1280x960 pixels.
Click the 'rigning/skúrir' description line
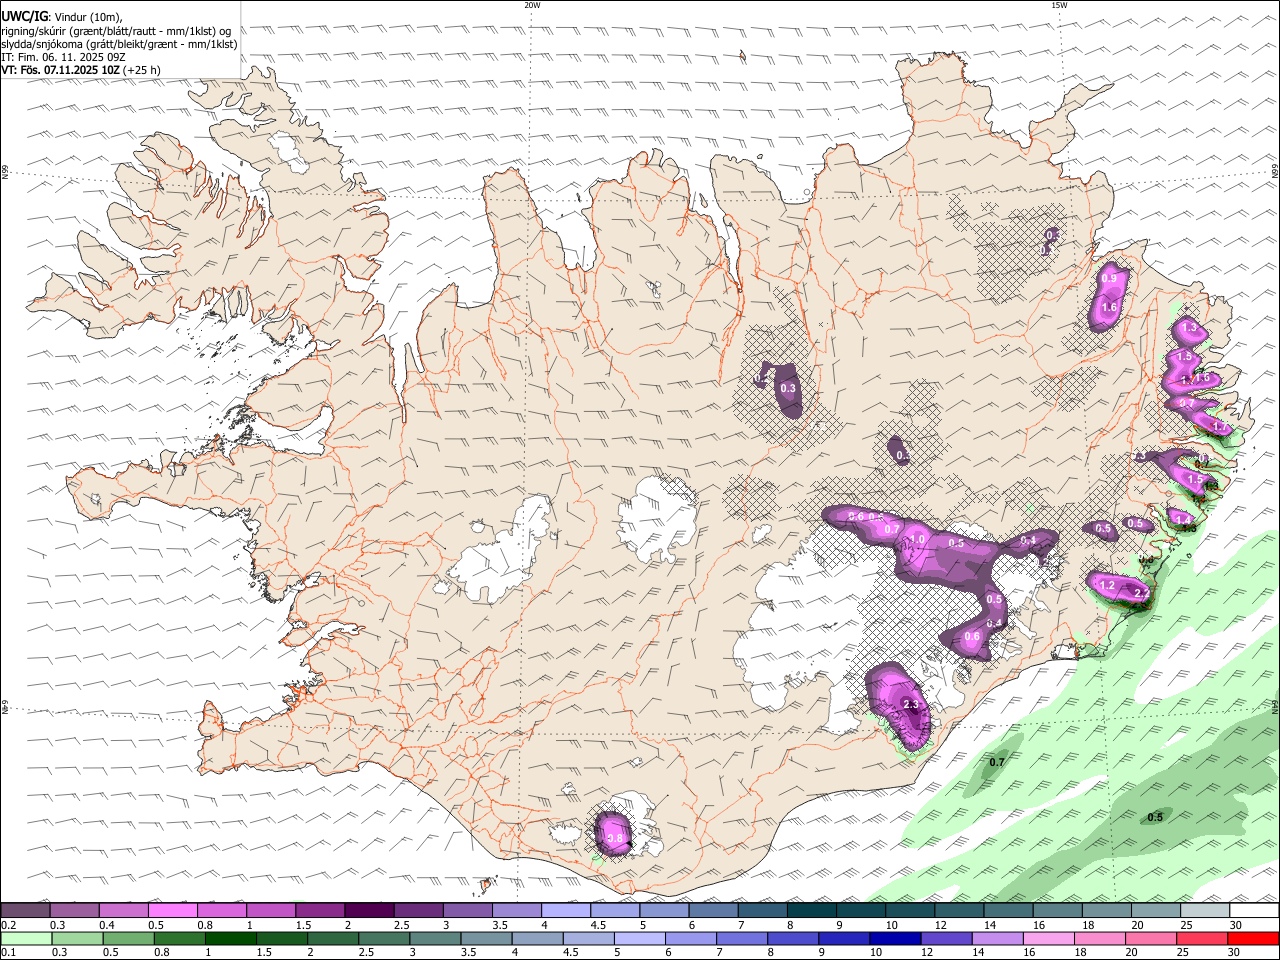point(116,31)
